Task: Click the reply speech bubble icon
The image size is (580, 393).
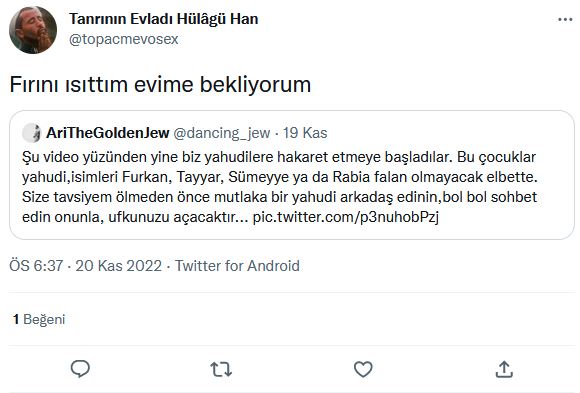Action: point(80,369)
